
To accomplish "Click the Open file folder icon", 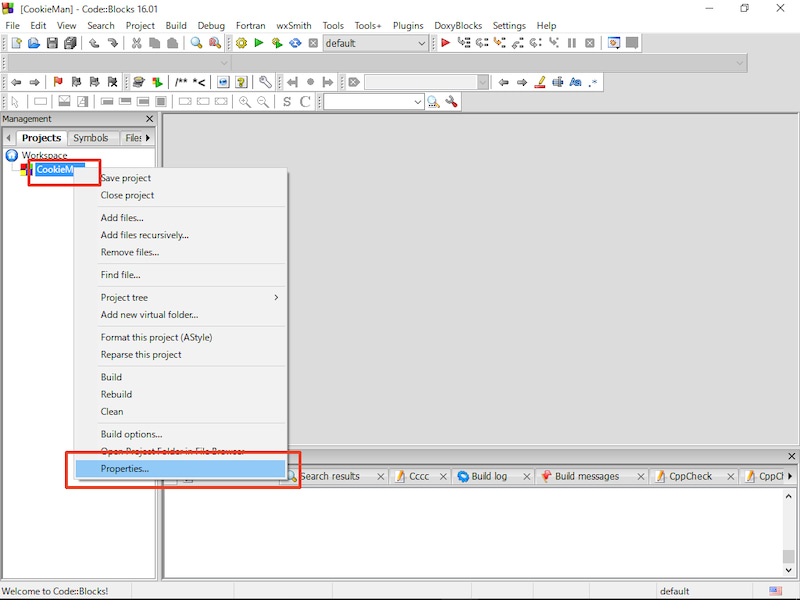I will point(34,43).
